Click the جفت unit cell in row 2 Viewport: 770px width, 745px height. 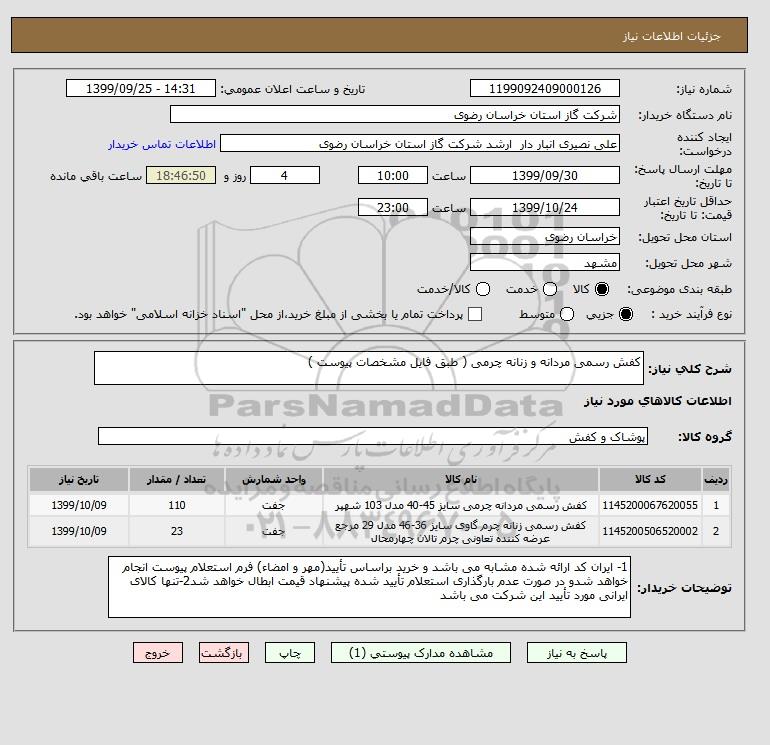tap(274, 531)
